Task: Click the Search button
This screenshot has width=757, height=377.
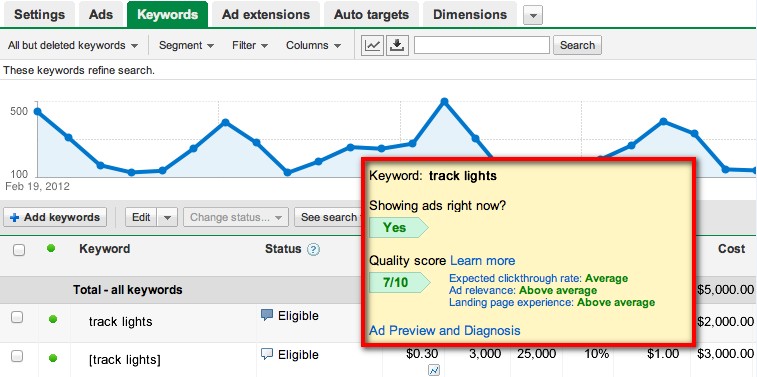Action: (577, 45)
